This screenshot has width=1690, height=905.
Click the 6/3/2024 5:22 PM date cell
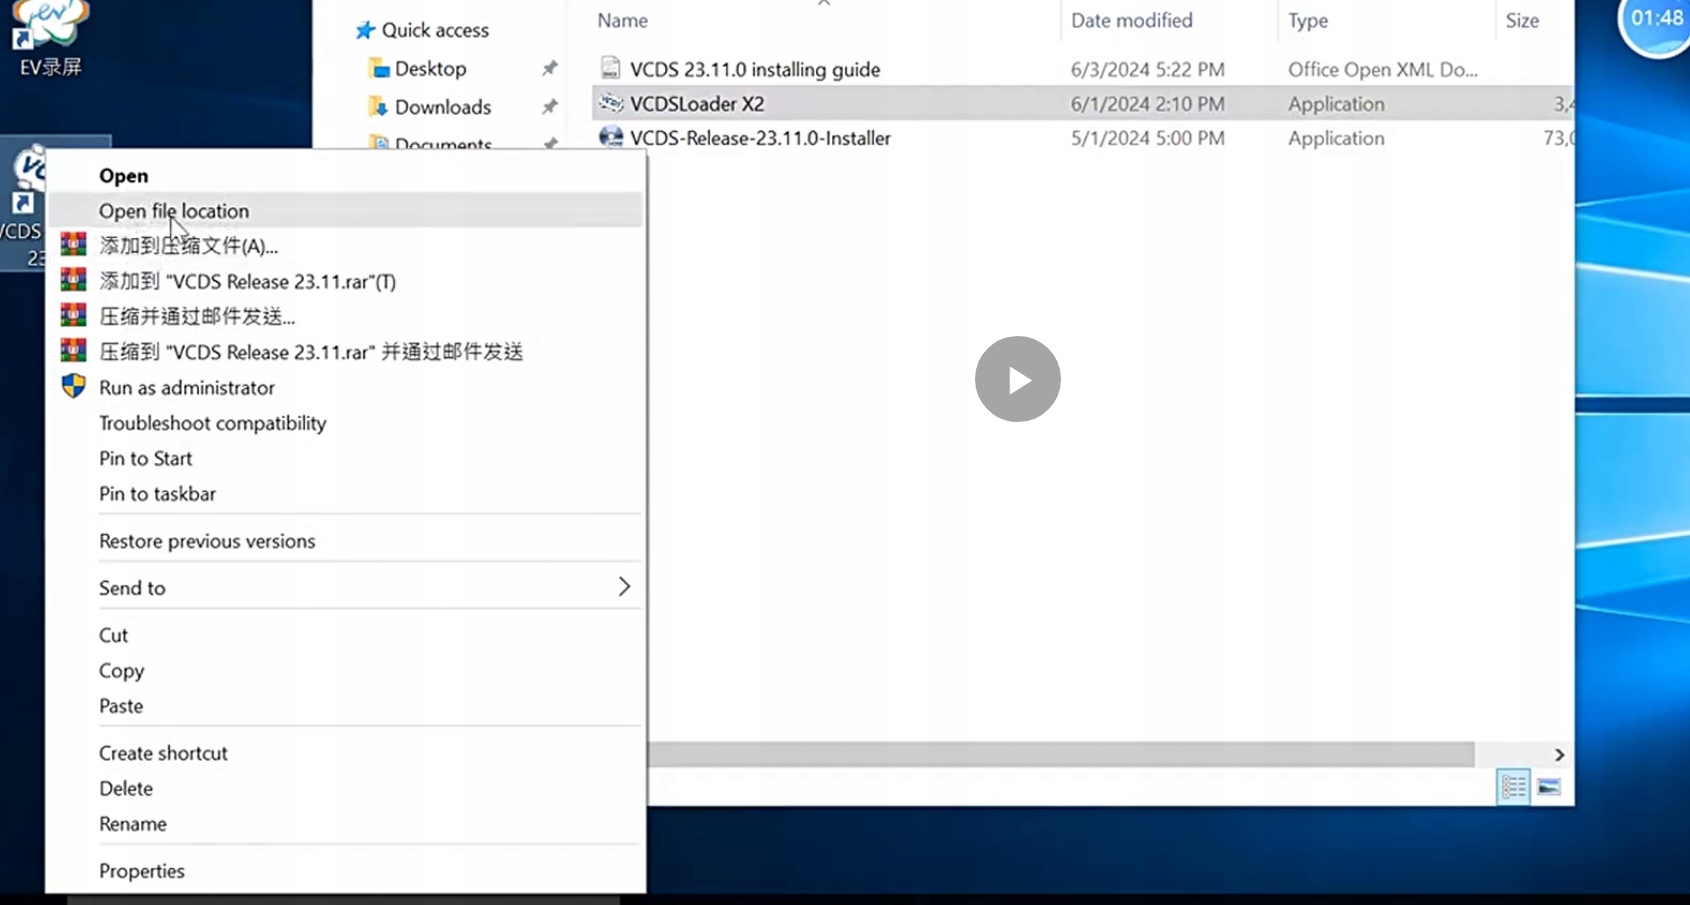point(1147,69)
